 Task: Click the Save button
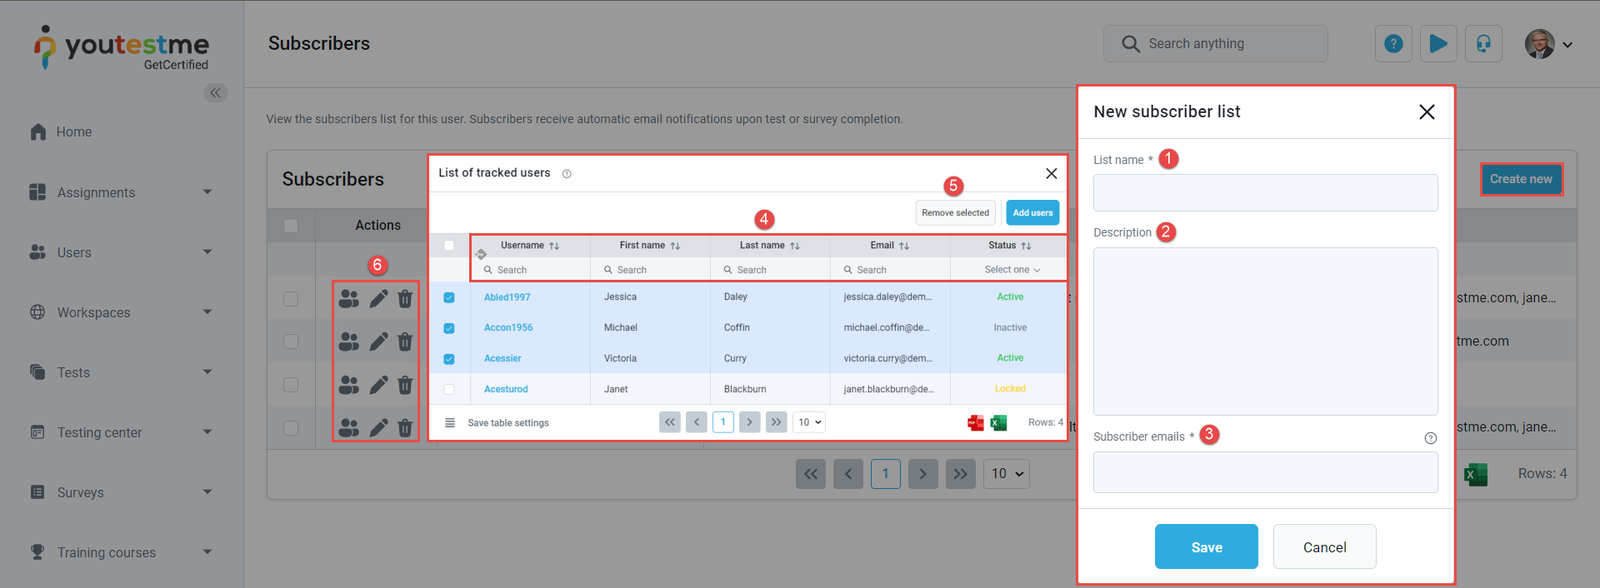coord(1206,547)
